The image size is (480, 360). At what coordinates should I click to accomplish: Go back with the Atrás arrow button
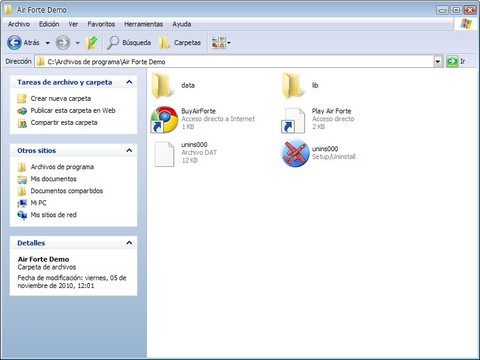tap(14, 43)
